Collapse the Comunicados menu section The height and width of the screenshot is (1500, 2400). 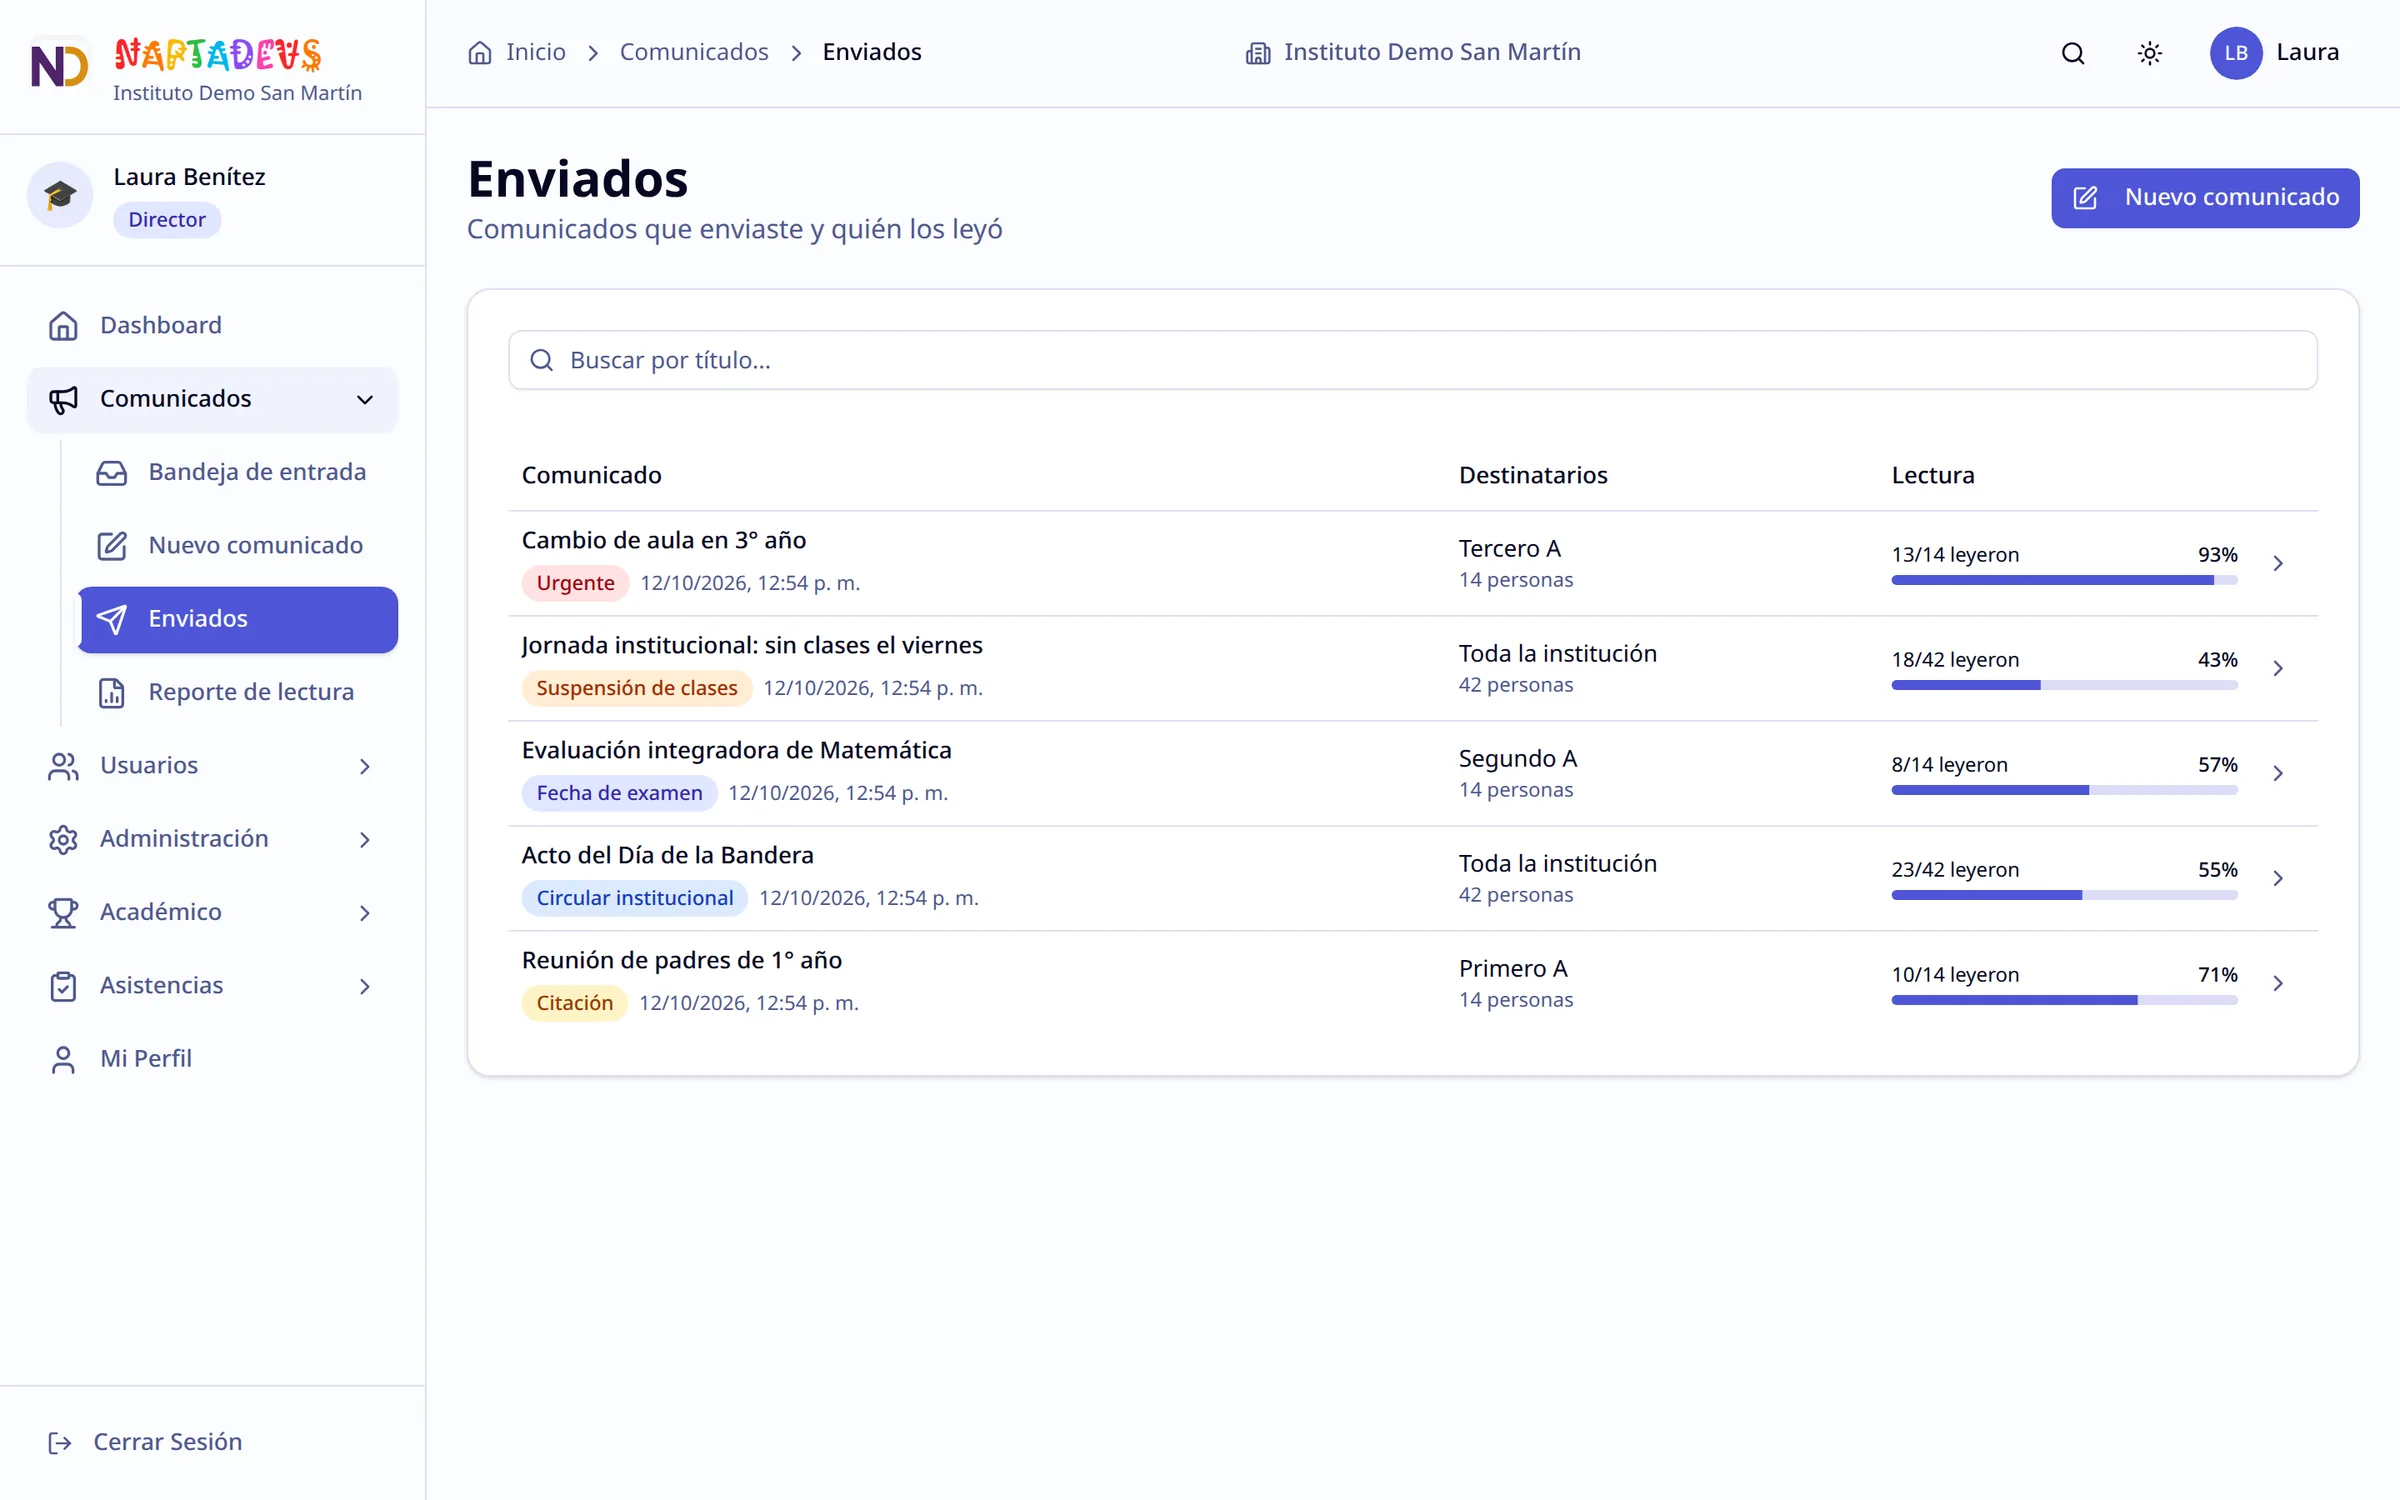[x=365, y=399]
